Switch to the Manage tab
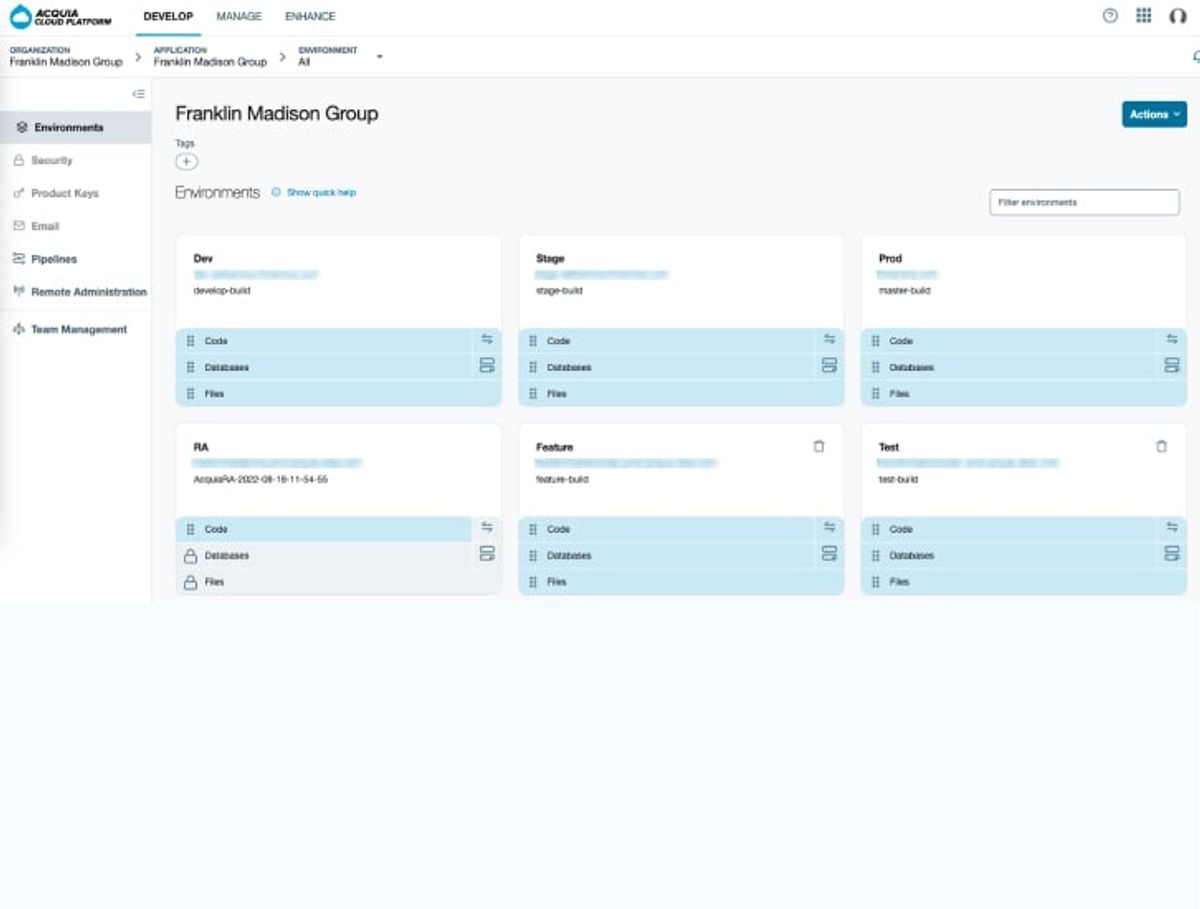 (x=239, y=16)
